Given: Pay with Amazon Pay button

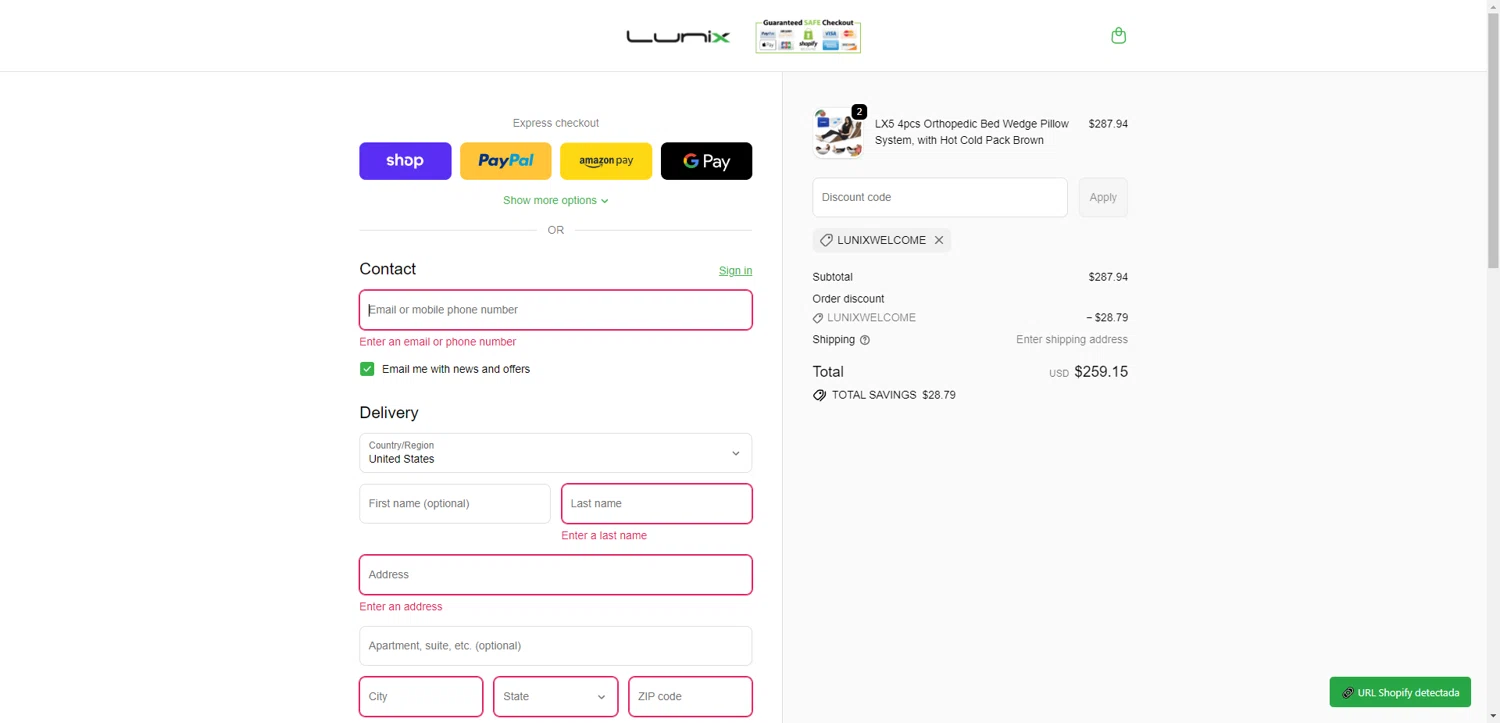Looking at the screenshot, I should point(606,161).
